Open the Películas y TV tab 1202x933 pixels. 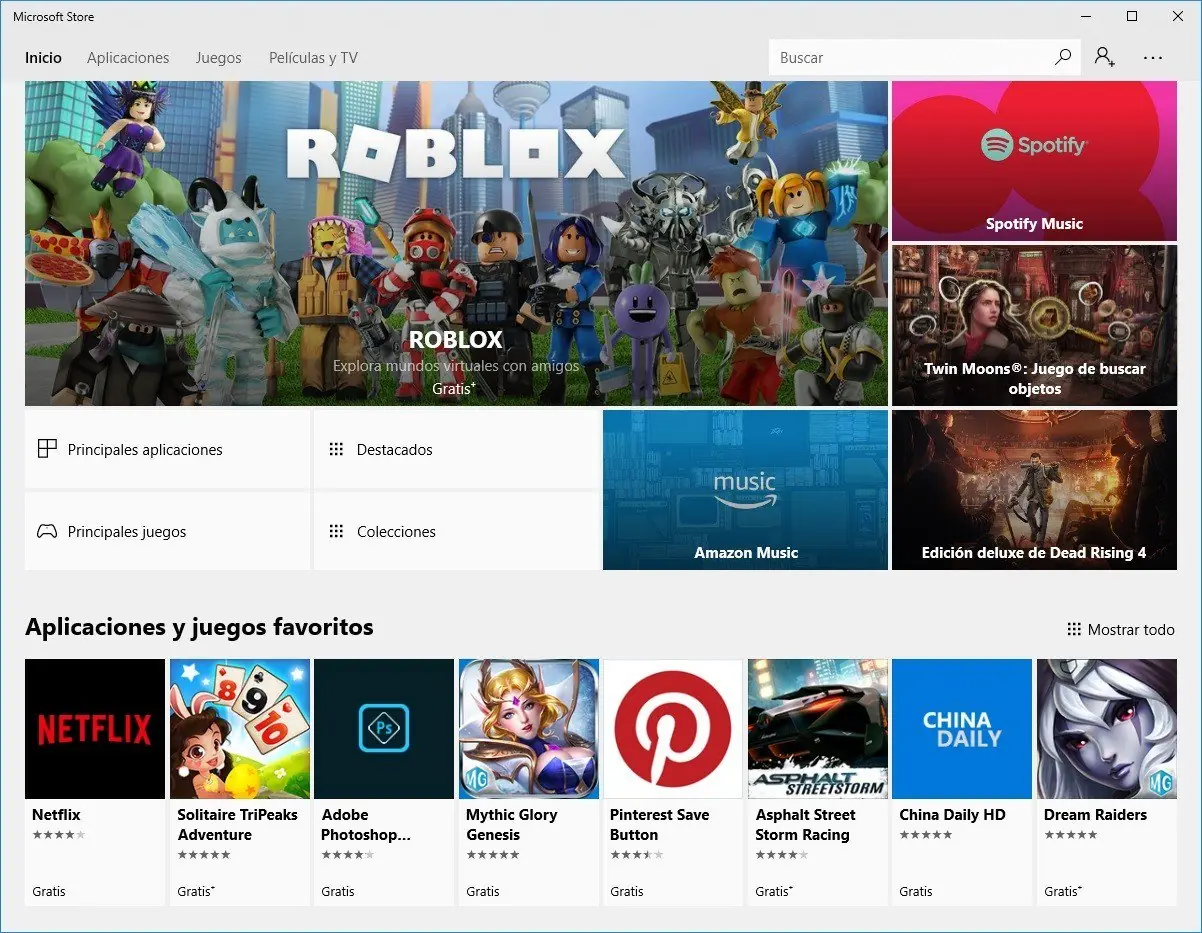point(313,58)
